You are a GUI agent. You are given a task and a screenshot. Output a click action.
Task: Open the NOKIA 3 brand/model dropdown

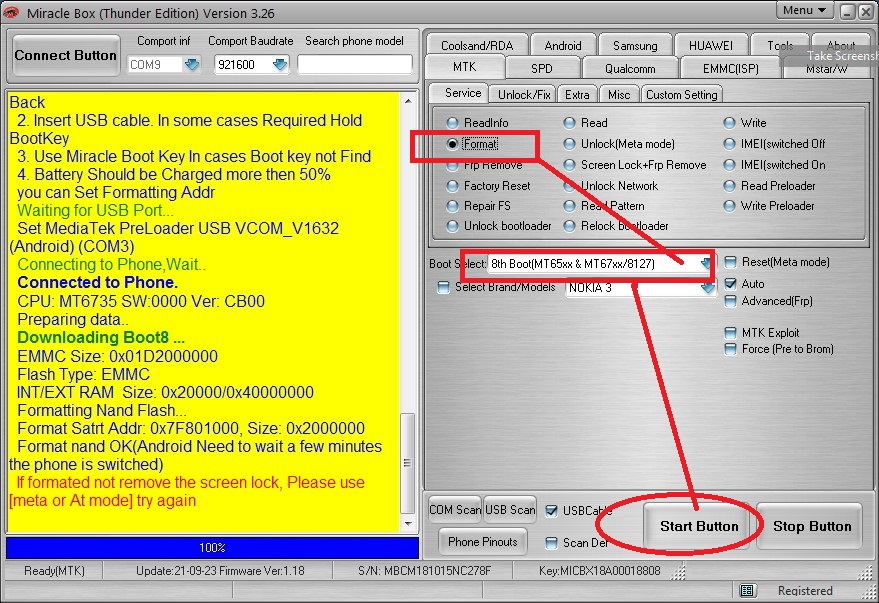[x=707, y=288]
